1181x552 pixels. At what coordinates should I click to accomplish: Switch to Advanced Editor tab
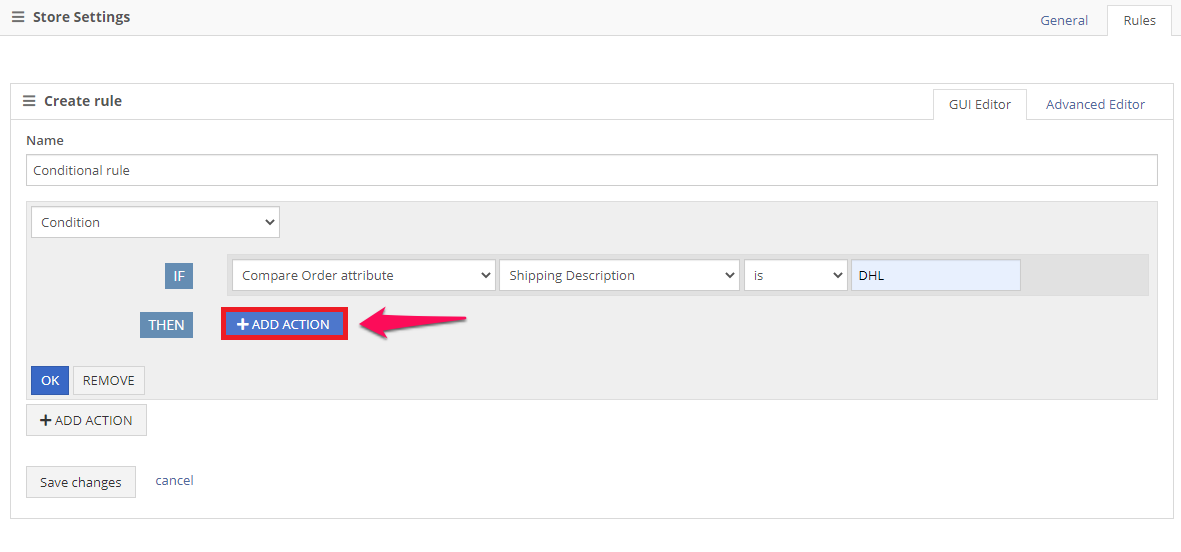1095,105
